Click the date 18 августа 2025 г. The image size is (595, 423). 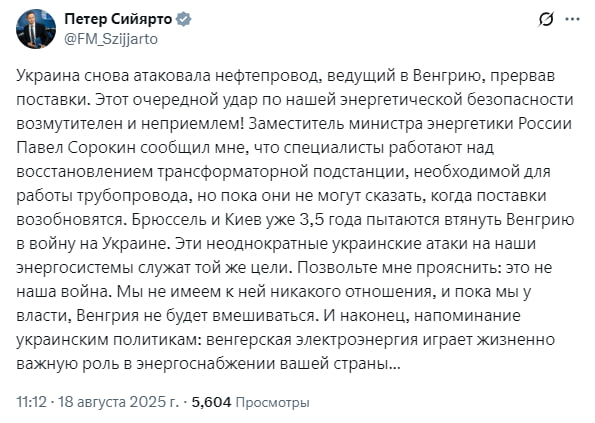118,402
